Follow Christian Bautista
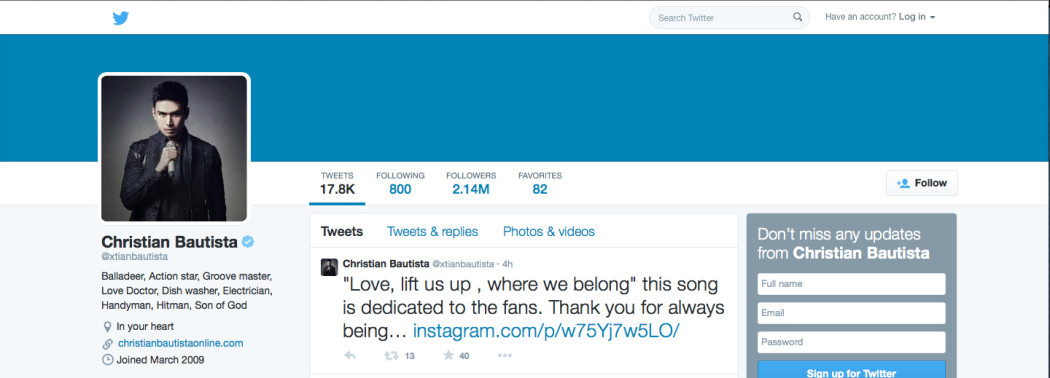 coord(921,183)
